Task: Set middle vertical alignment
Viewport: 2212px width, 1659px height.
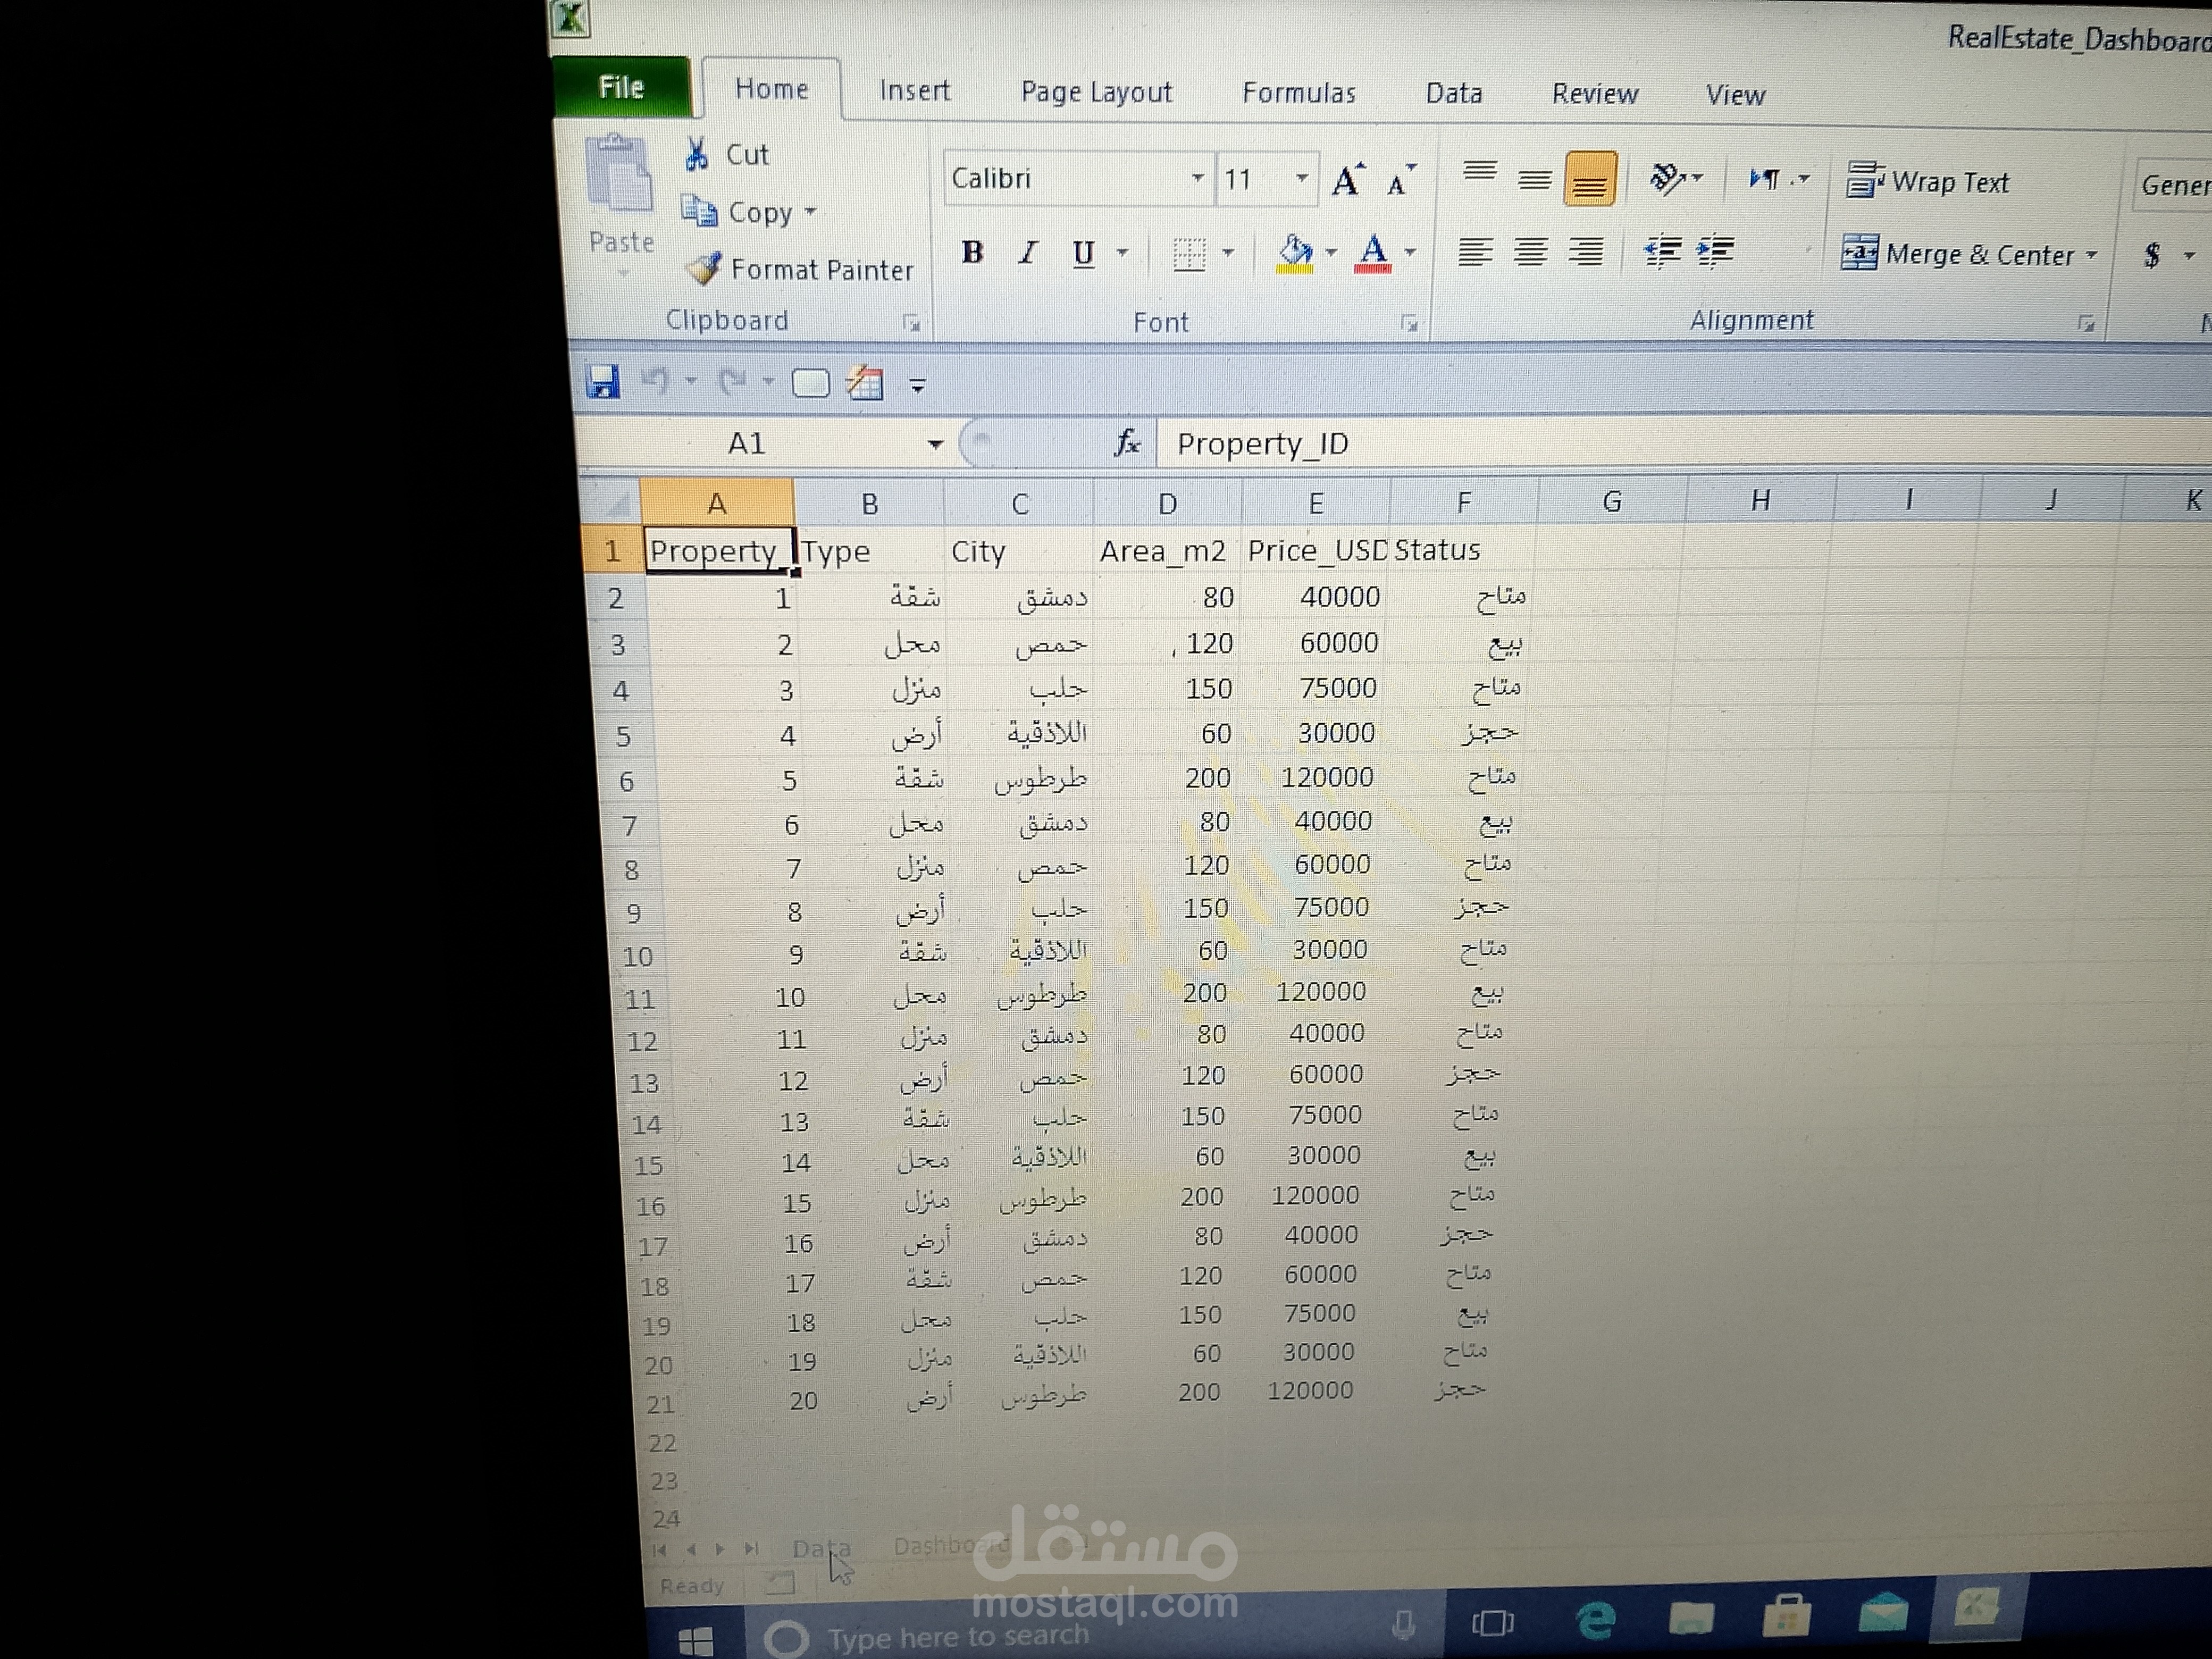Action: click(x=1534, y=179)
